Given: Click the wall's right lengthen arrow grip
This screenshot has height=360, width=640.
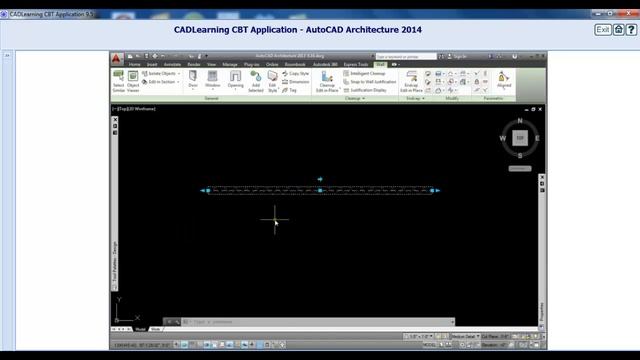Looking at the screenshot, I should coord(438,191).
